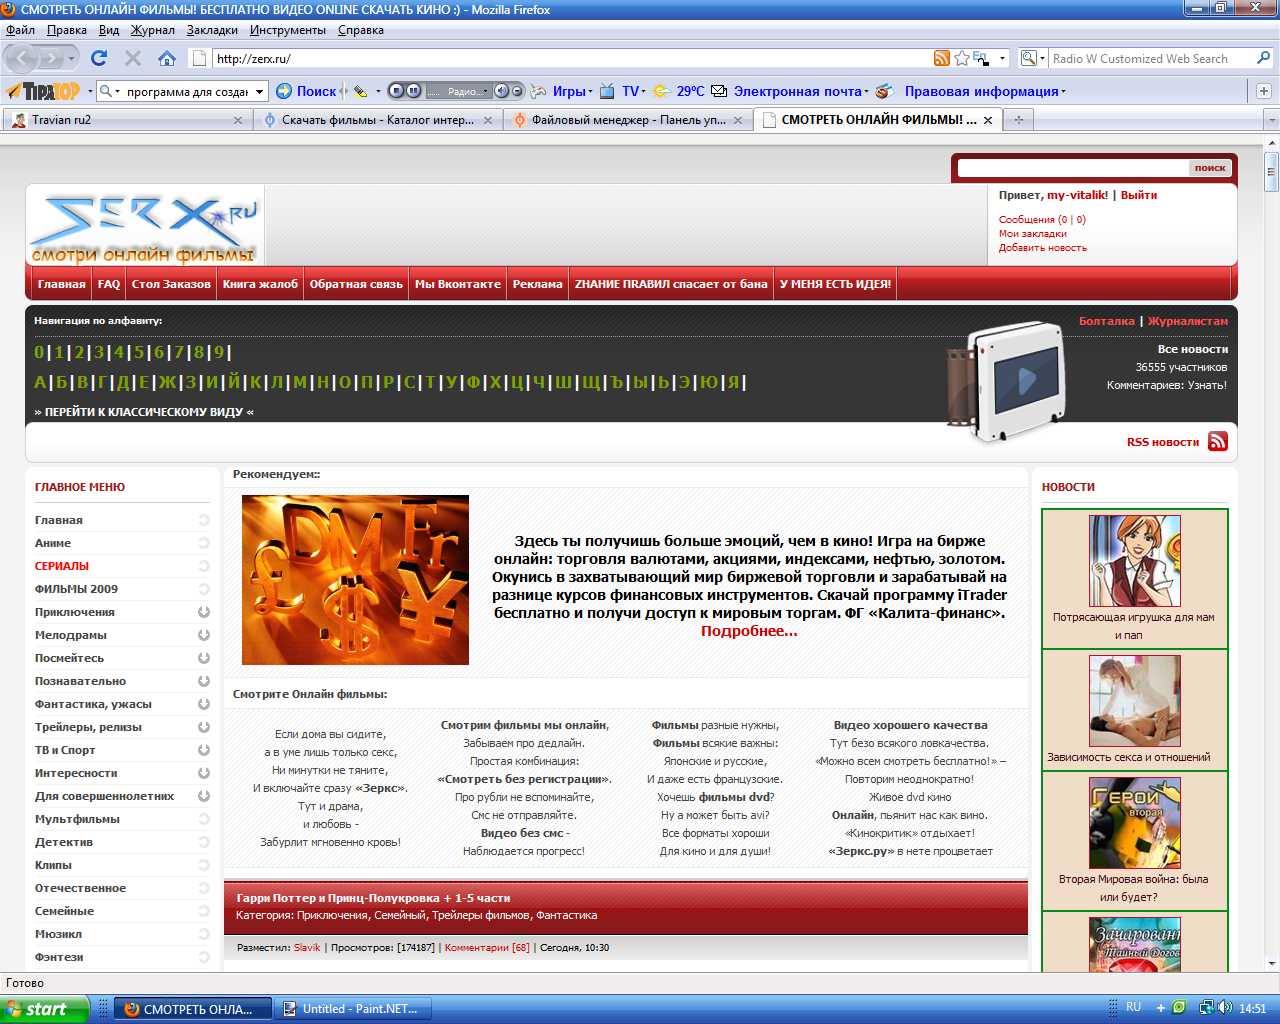This screenshot has height=1024, width=1280.
Task: Click the highlighter icon in toolbar
Action: click(x=360, y=91)
